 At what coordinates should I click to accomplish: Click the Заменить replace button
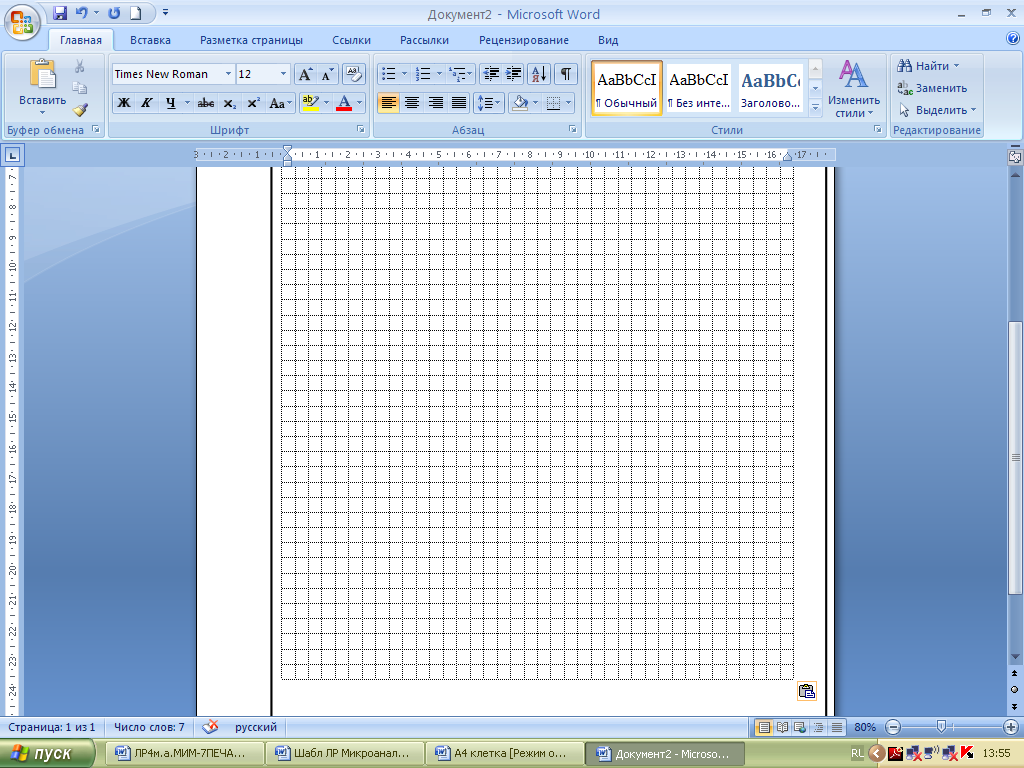pos(932,88)
